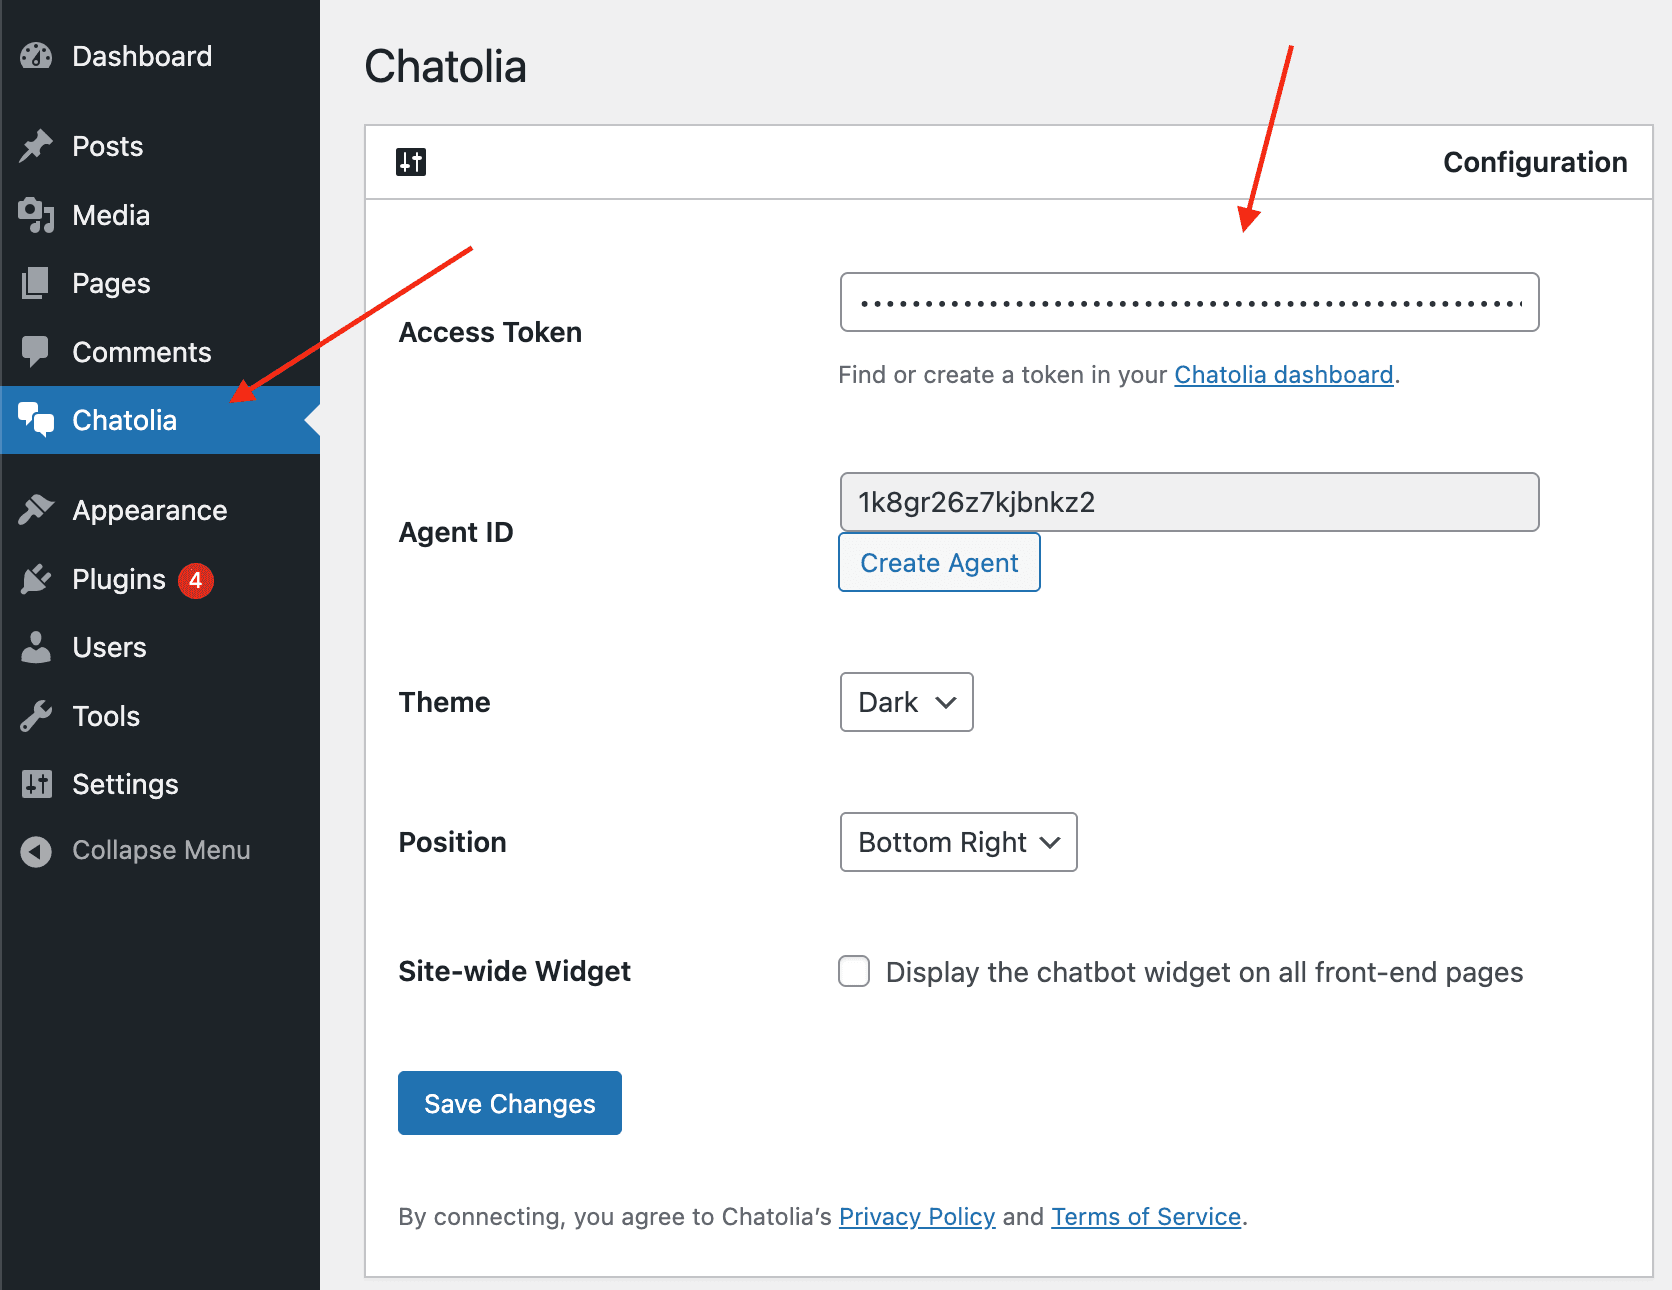Click the Configuration sliders icon
The width and height of the screenshot is (1672, 1290).
(411, 162)
